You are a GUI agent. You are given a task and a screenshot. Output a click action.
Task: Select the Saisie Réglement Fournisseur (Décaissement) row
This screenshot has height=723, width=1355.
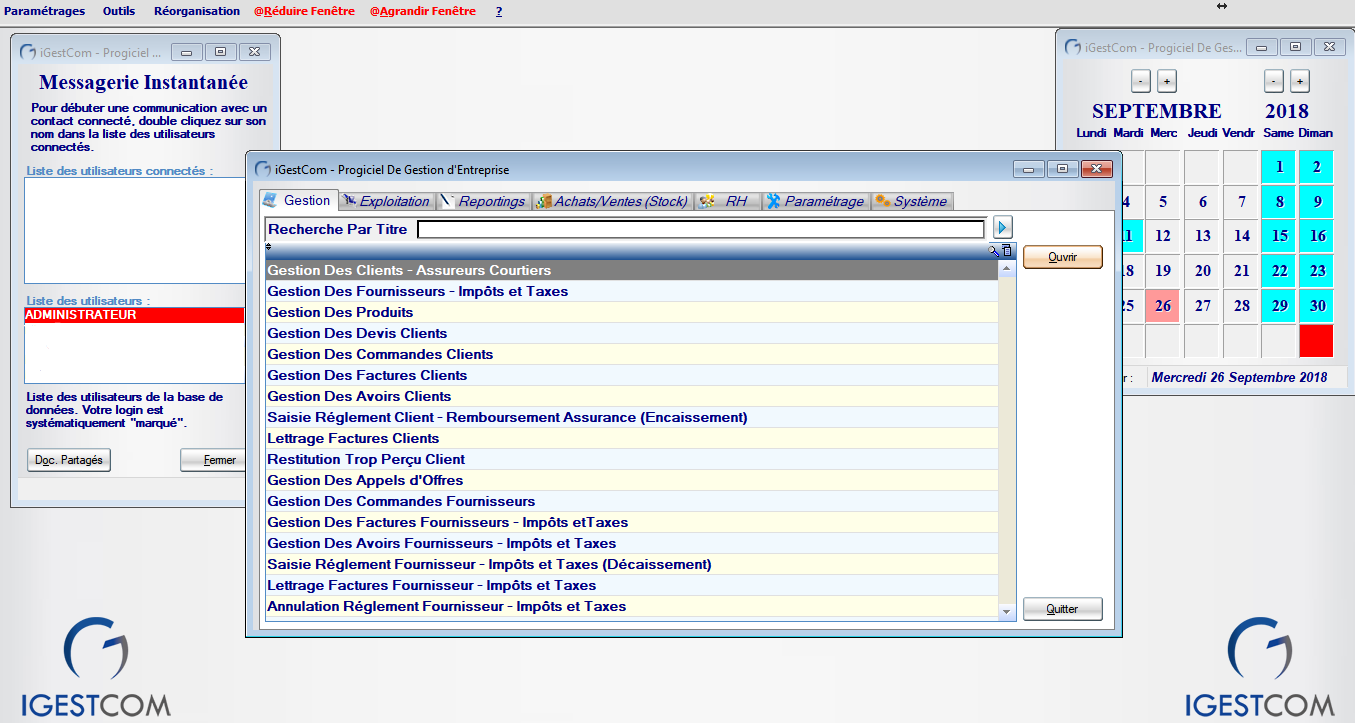click(631, 564)
